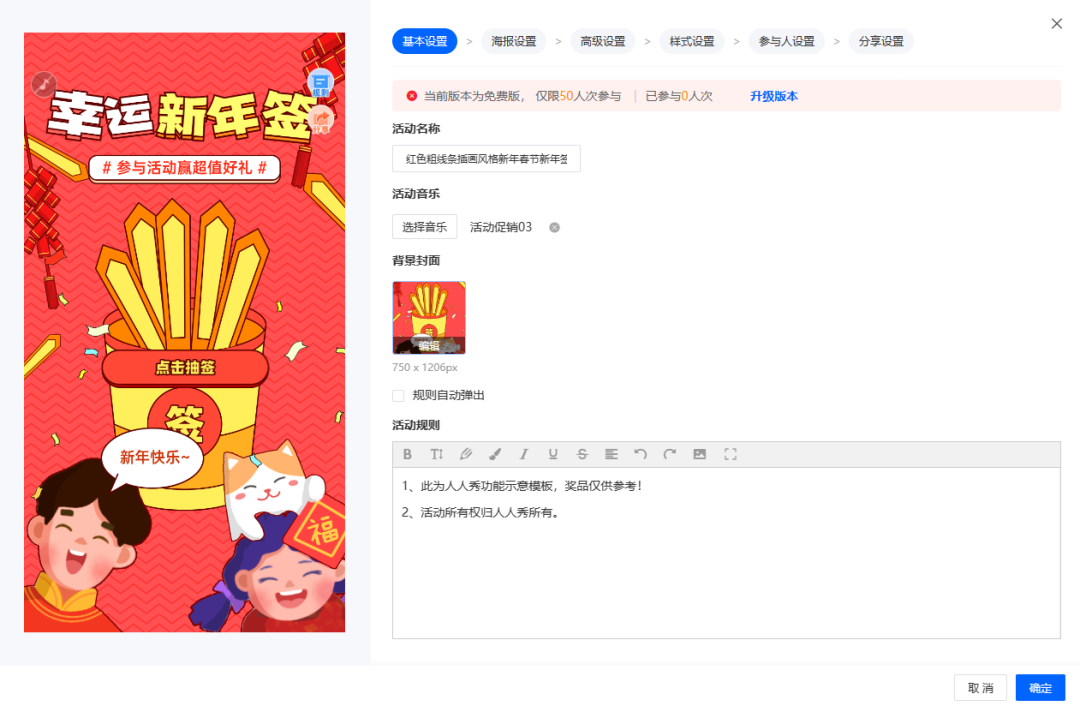Redo the last edit

click(669, 454)
